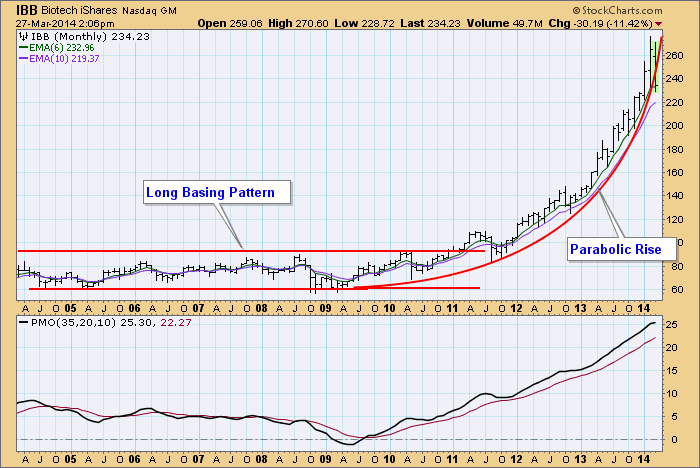The width and height of the screenshot is (700, 468).
Task: Click the 12 year marker on PMO axis
Action: coord(516,458)
